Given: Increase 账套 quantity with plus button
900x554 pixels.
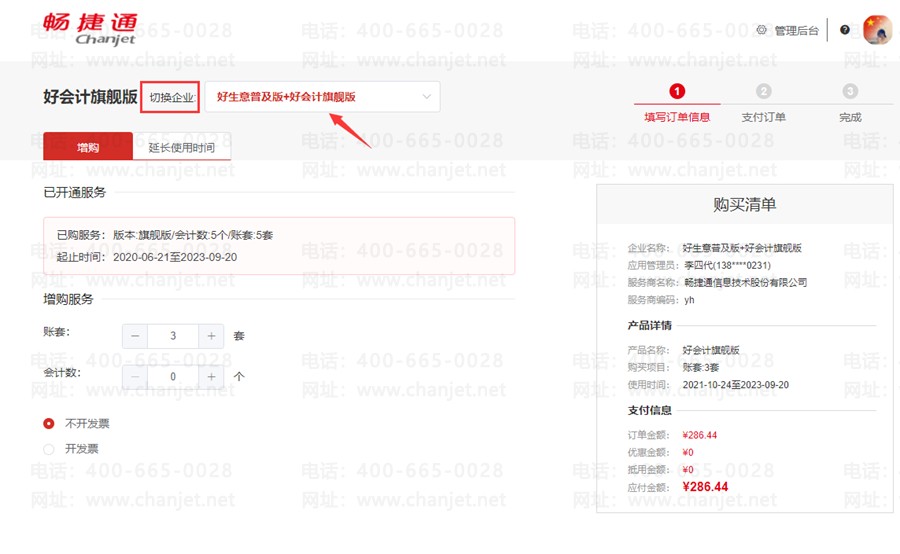Looking at the screenshot, I should point(211,336).
